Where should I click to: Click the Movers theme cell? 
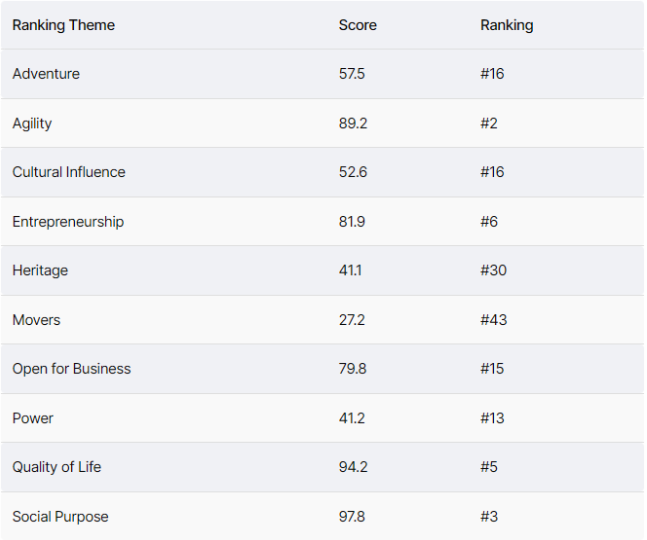[36, 320]
